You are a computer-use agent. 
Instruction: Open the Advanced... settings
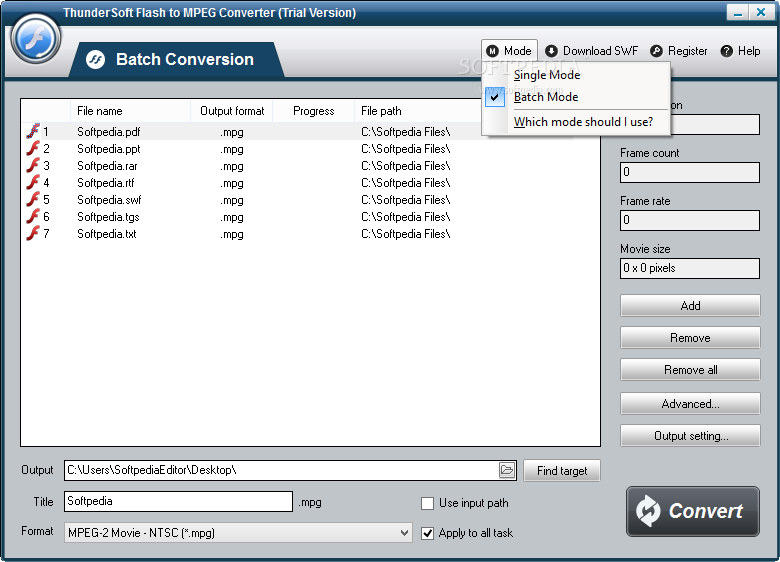690,404
